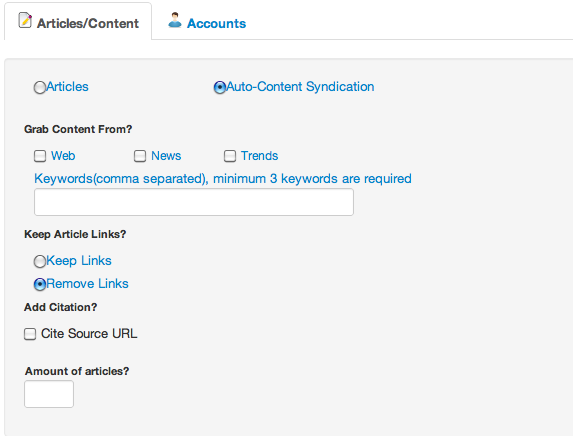Click the Trends label text
This screenshot has height=436, width=573.
[259, 156]
